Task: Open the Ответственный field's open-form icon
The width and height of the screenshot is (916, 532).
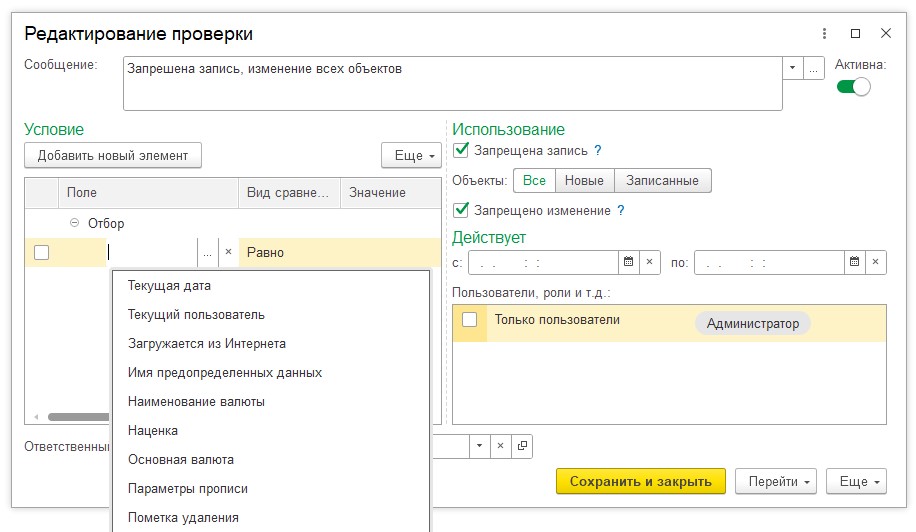Action: click(x=522, y=446)
